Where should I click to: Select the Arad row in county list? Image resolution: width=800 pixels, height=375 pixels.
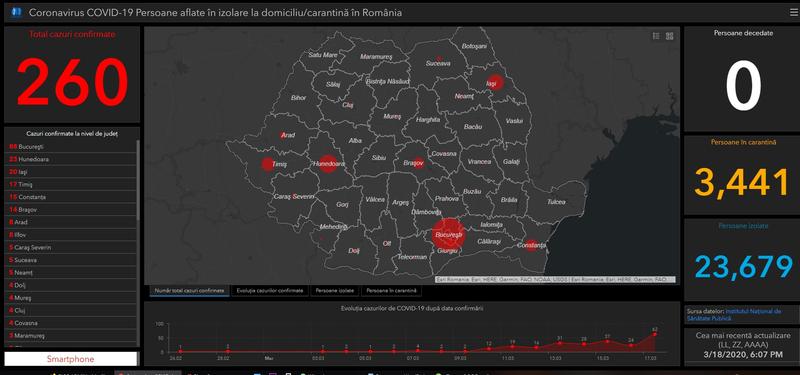click(x=70, y=222)
